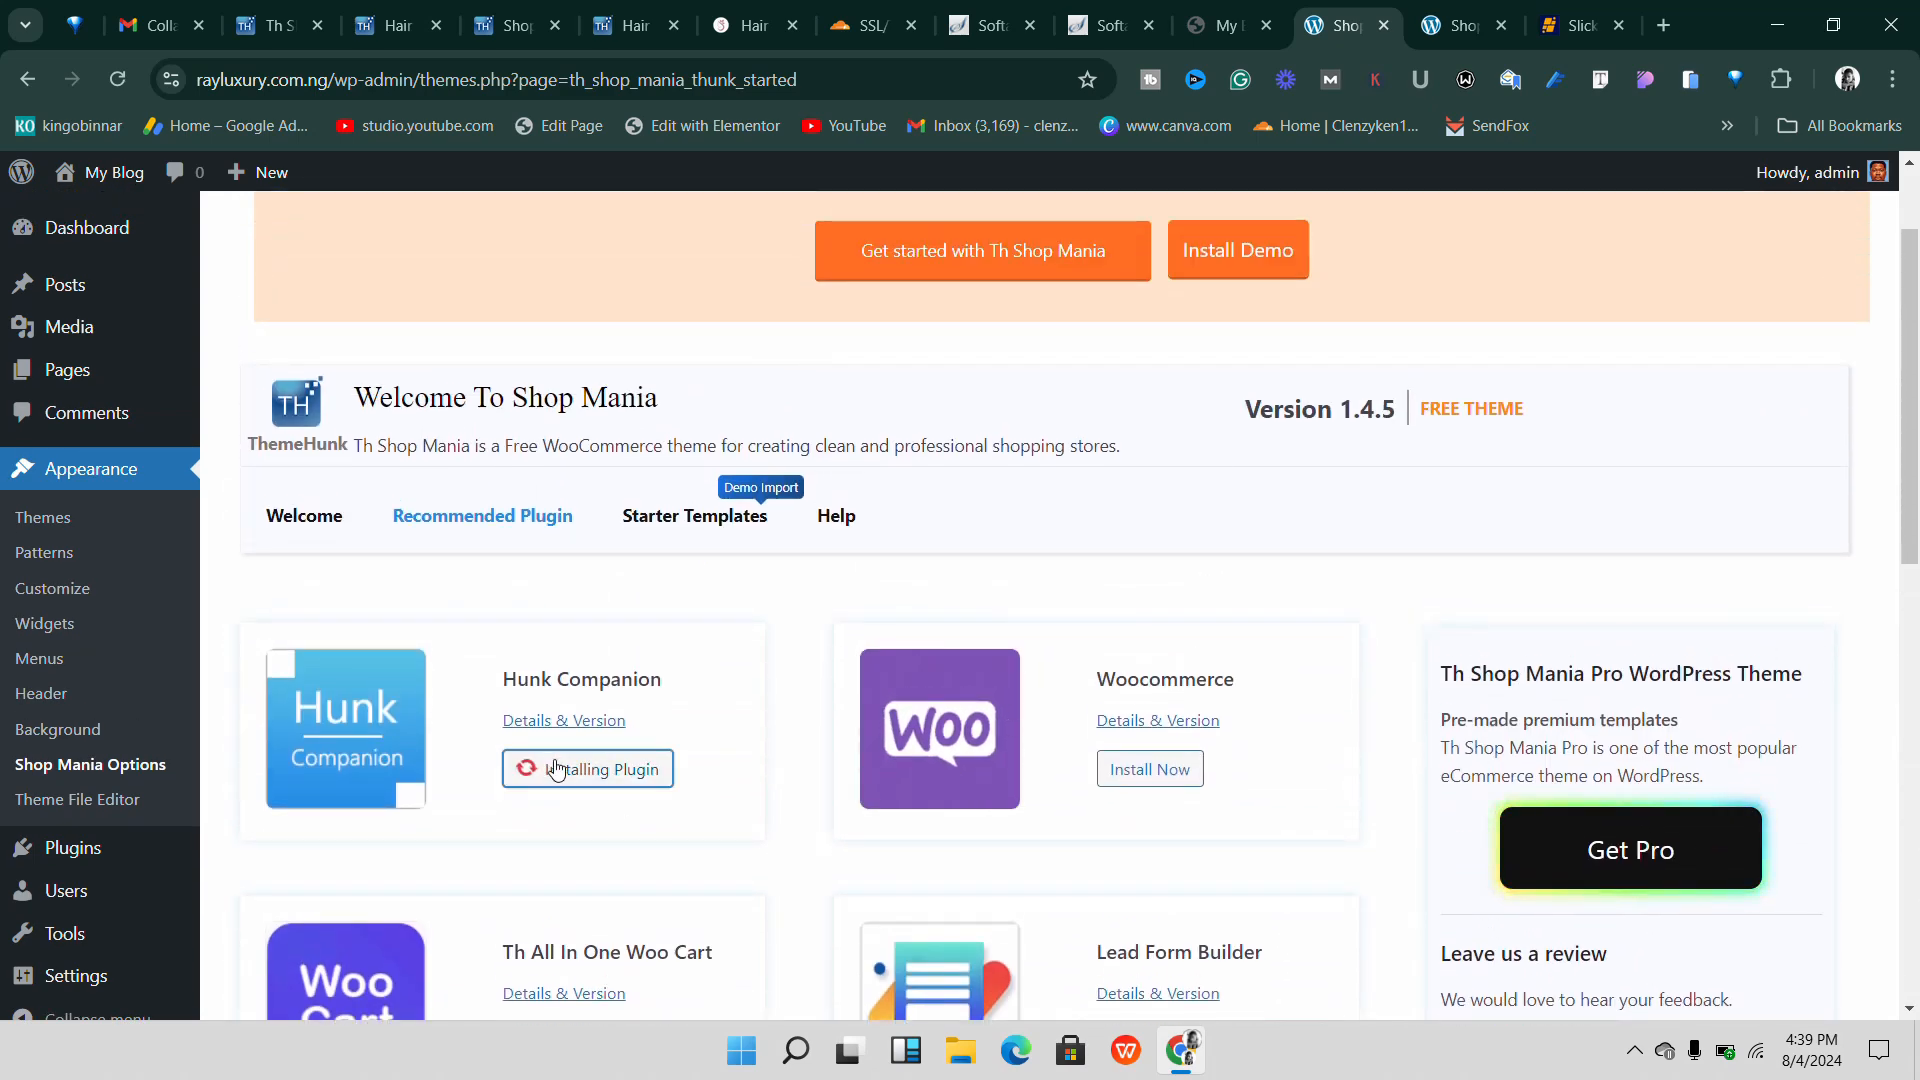Click the browser back arrow
Image resolution: width=1920 pixels, height=1080 pixels.
27,79
